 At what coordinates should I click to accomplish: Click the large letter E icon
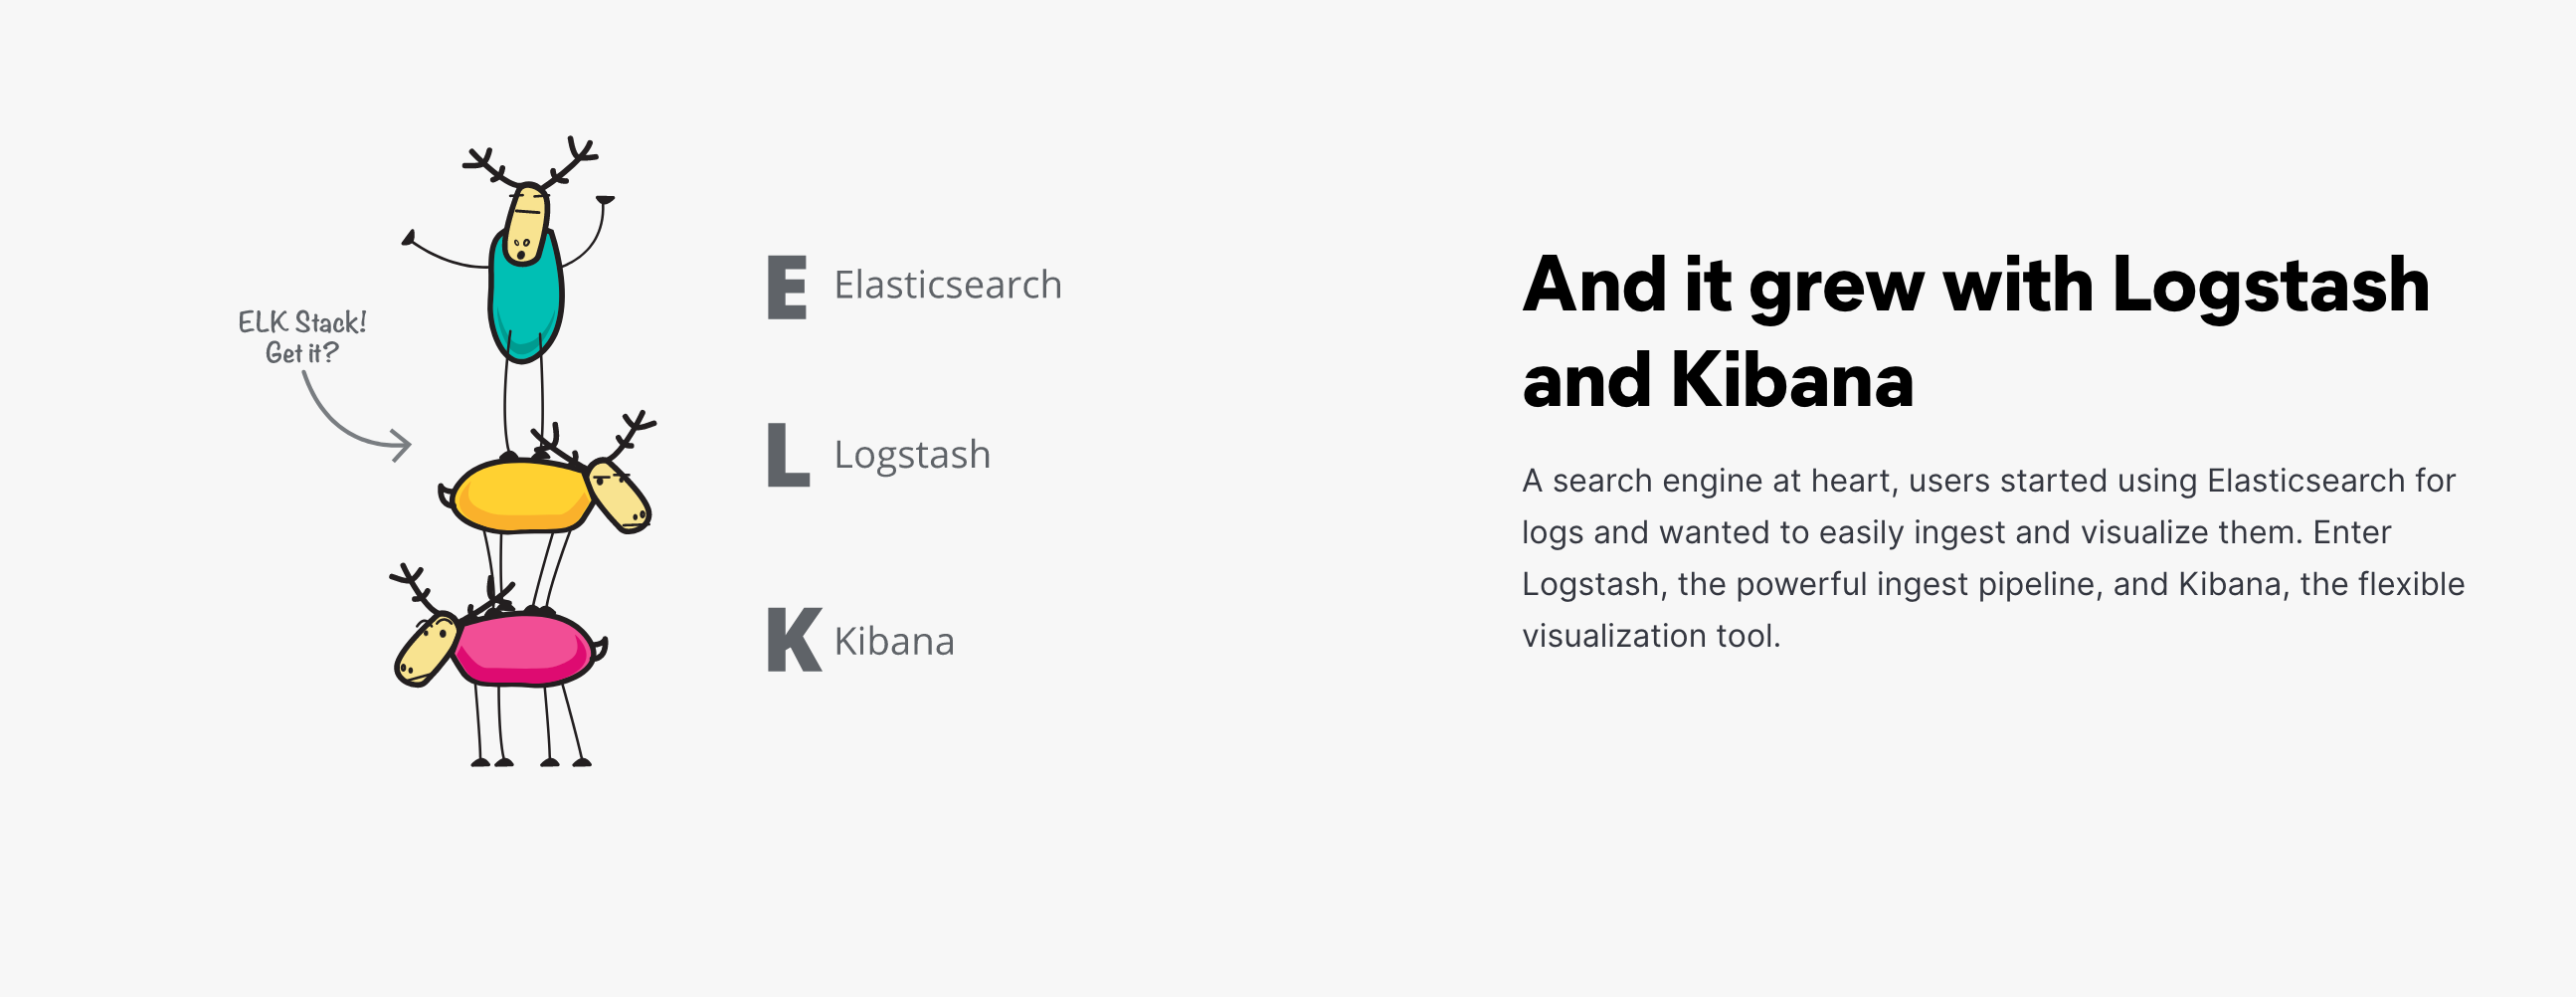point(787,287)
